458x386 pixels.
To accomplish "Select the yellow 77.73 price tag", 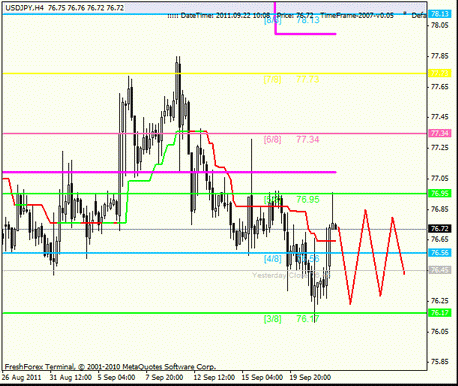I will 440,73.
